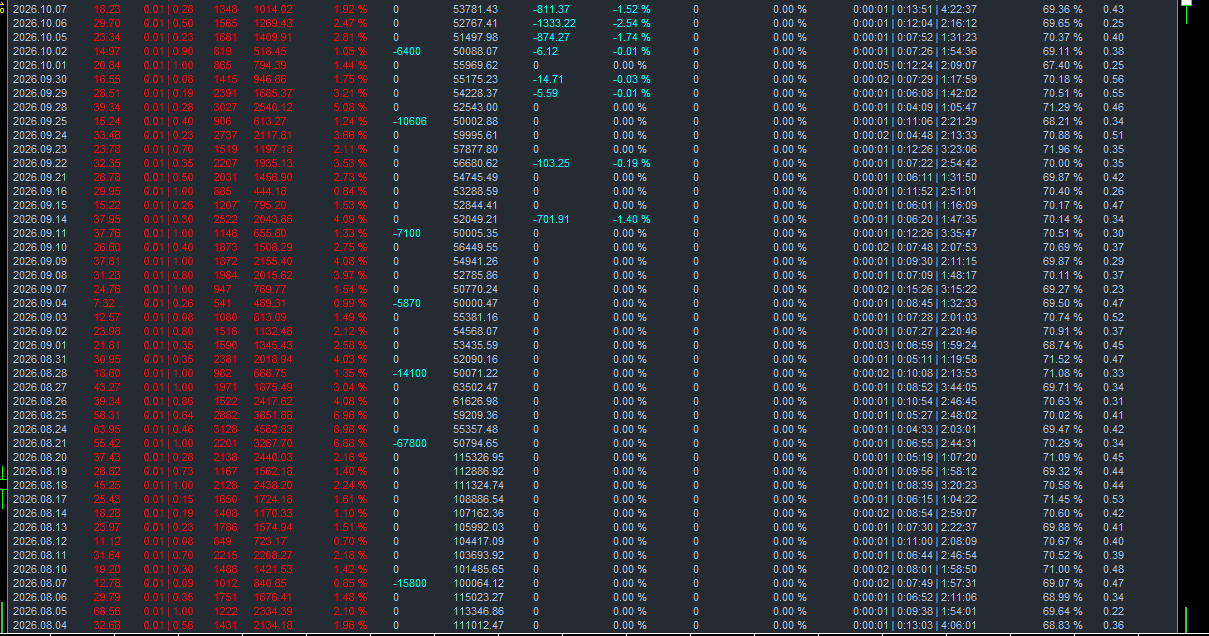Viewport: 1209px width, 636px height.
Task: Click the cyan value -14100
Action: tap(410, 373)
